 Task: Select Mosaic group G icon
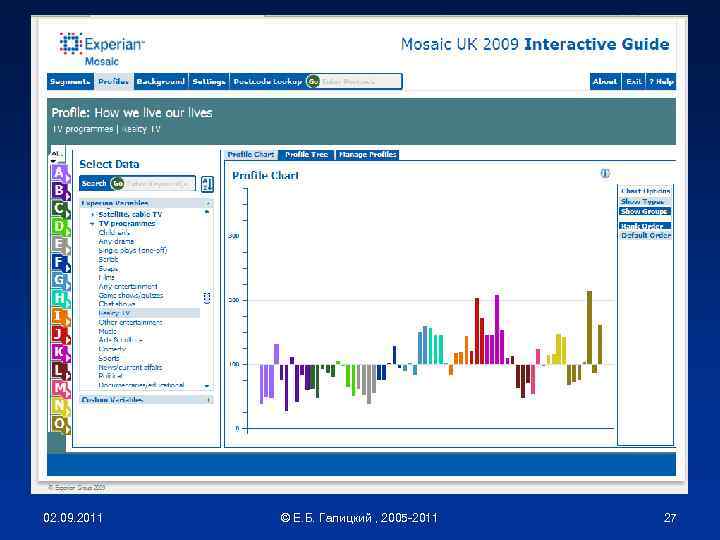[60, 280]
